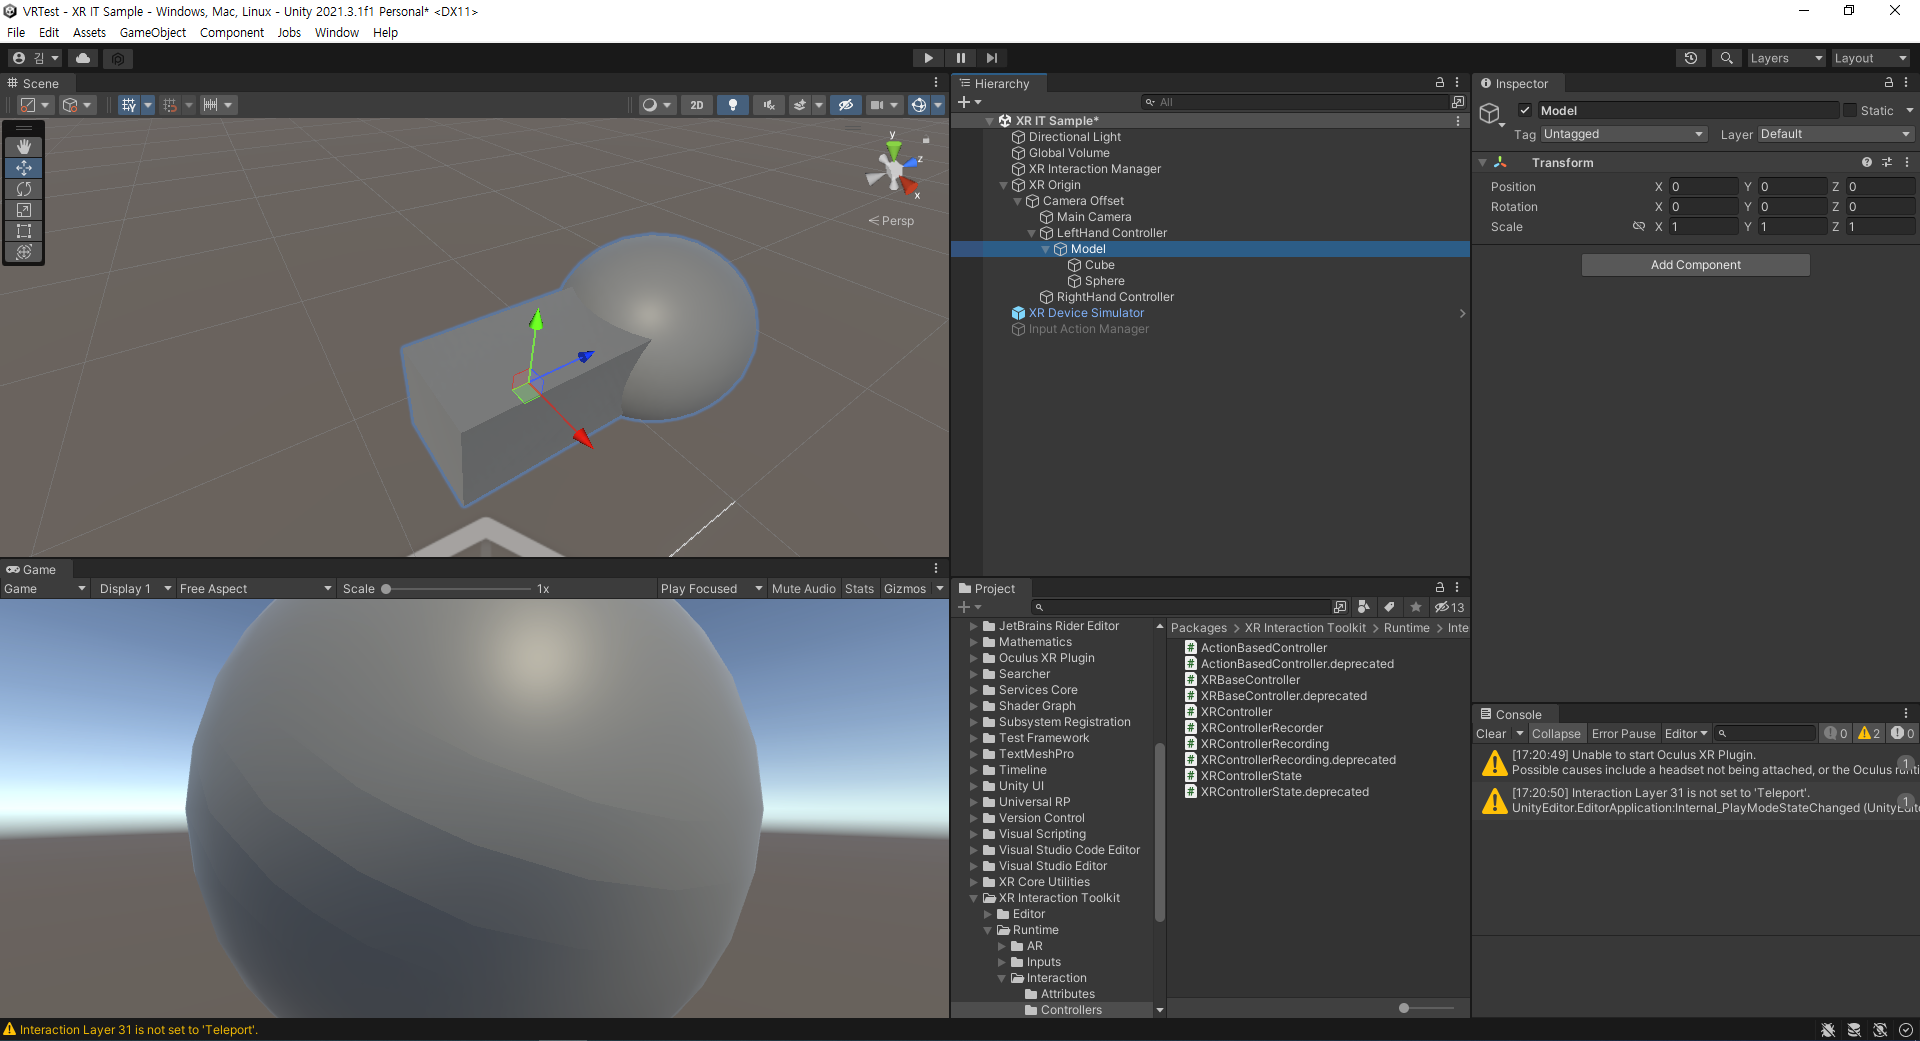Switch Persp projection mode

pos(892,221)
